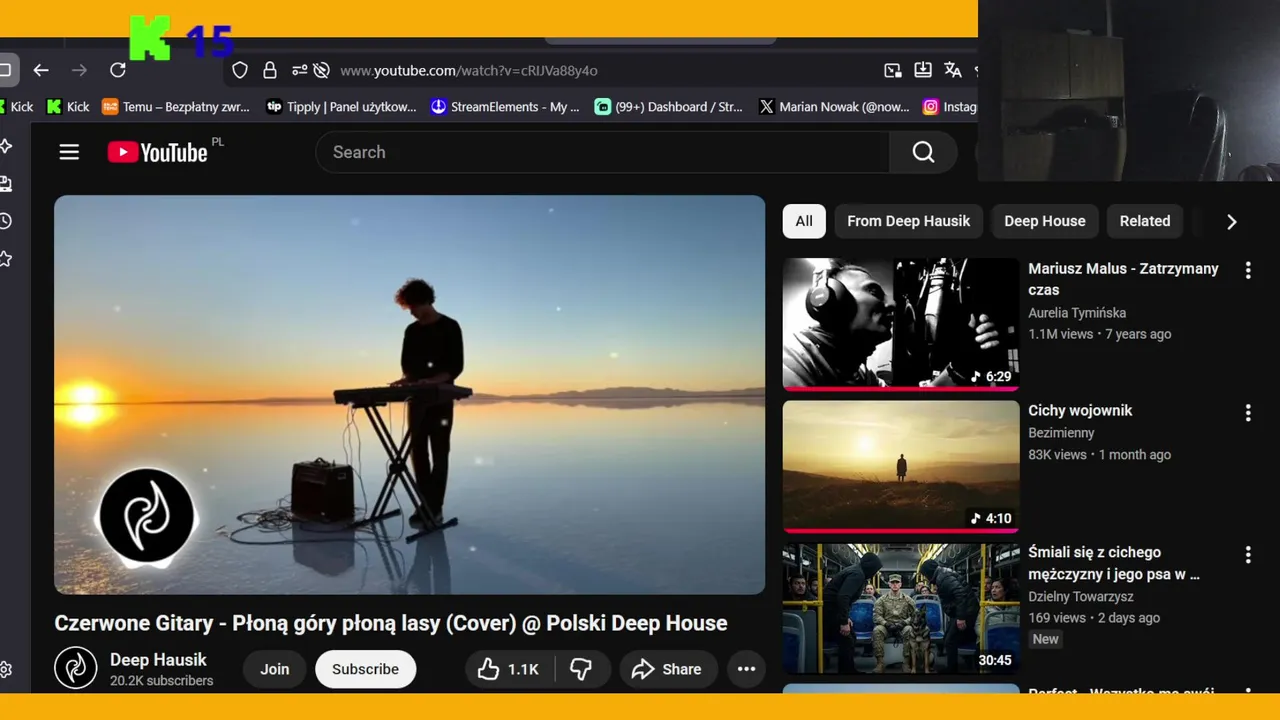Click the main video player
Viewport: 1280px width, 720px height.
click(x=409, y=394)
